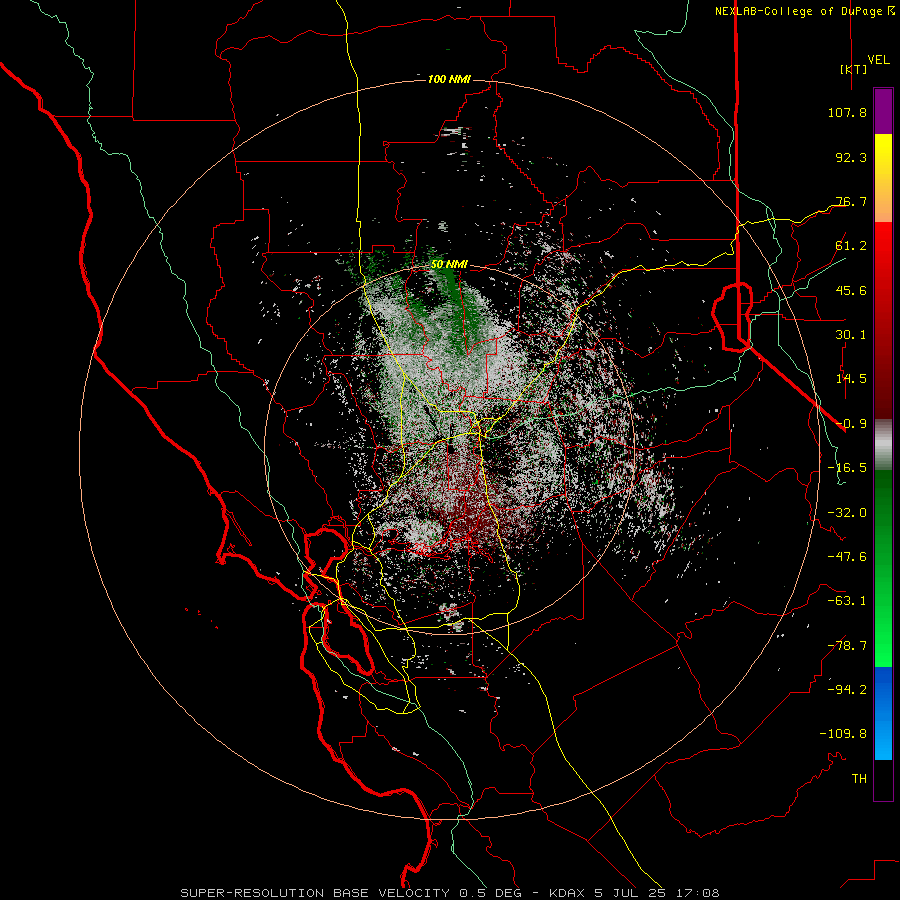This screenshot has height=900, width=900.
Task: Select the -109.8 velocity scale value
Action: point(843,734)
